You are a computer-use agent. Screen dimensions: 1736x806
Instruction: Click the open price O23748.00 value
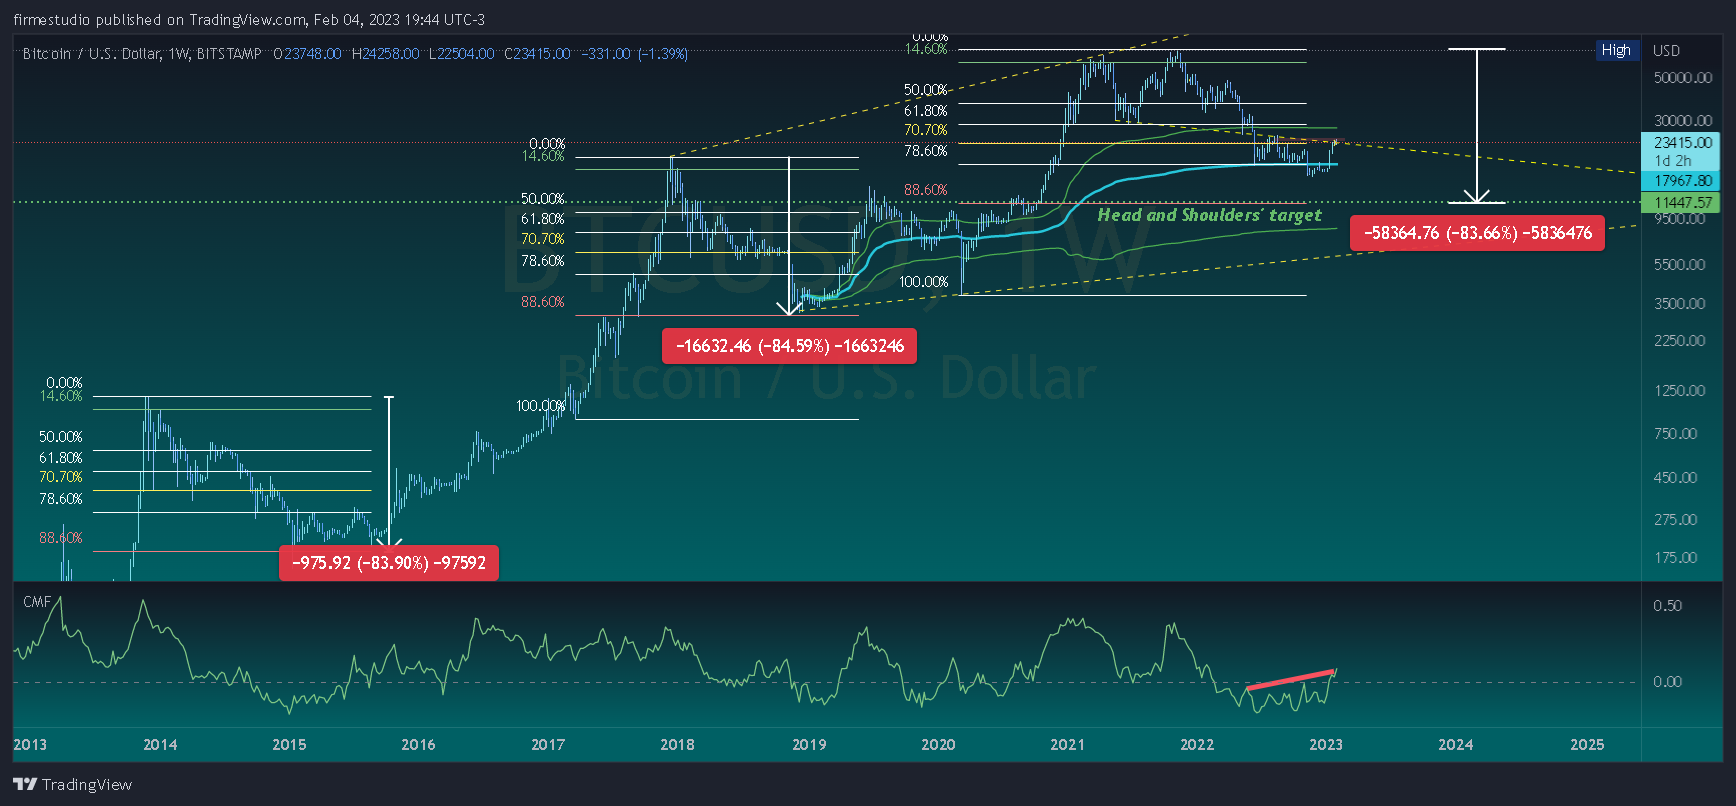point(307,54)
